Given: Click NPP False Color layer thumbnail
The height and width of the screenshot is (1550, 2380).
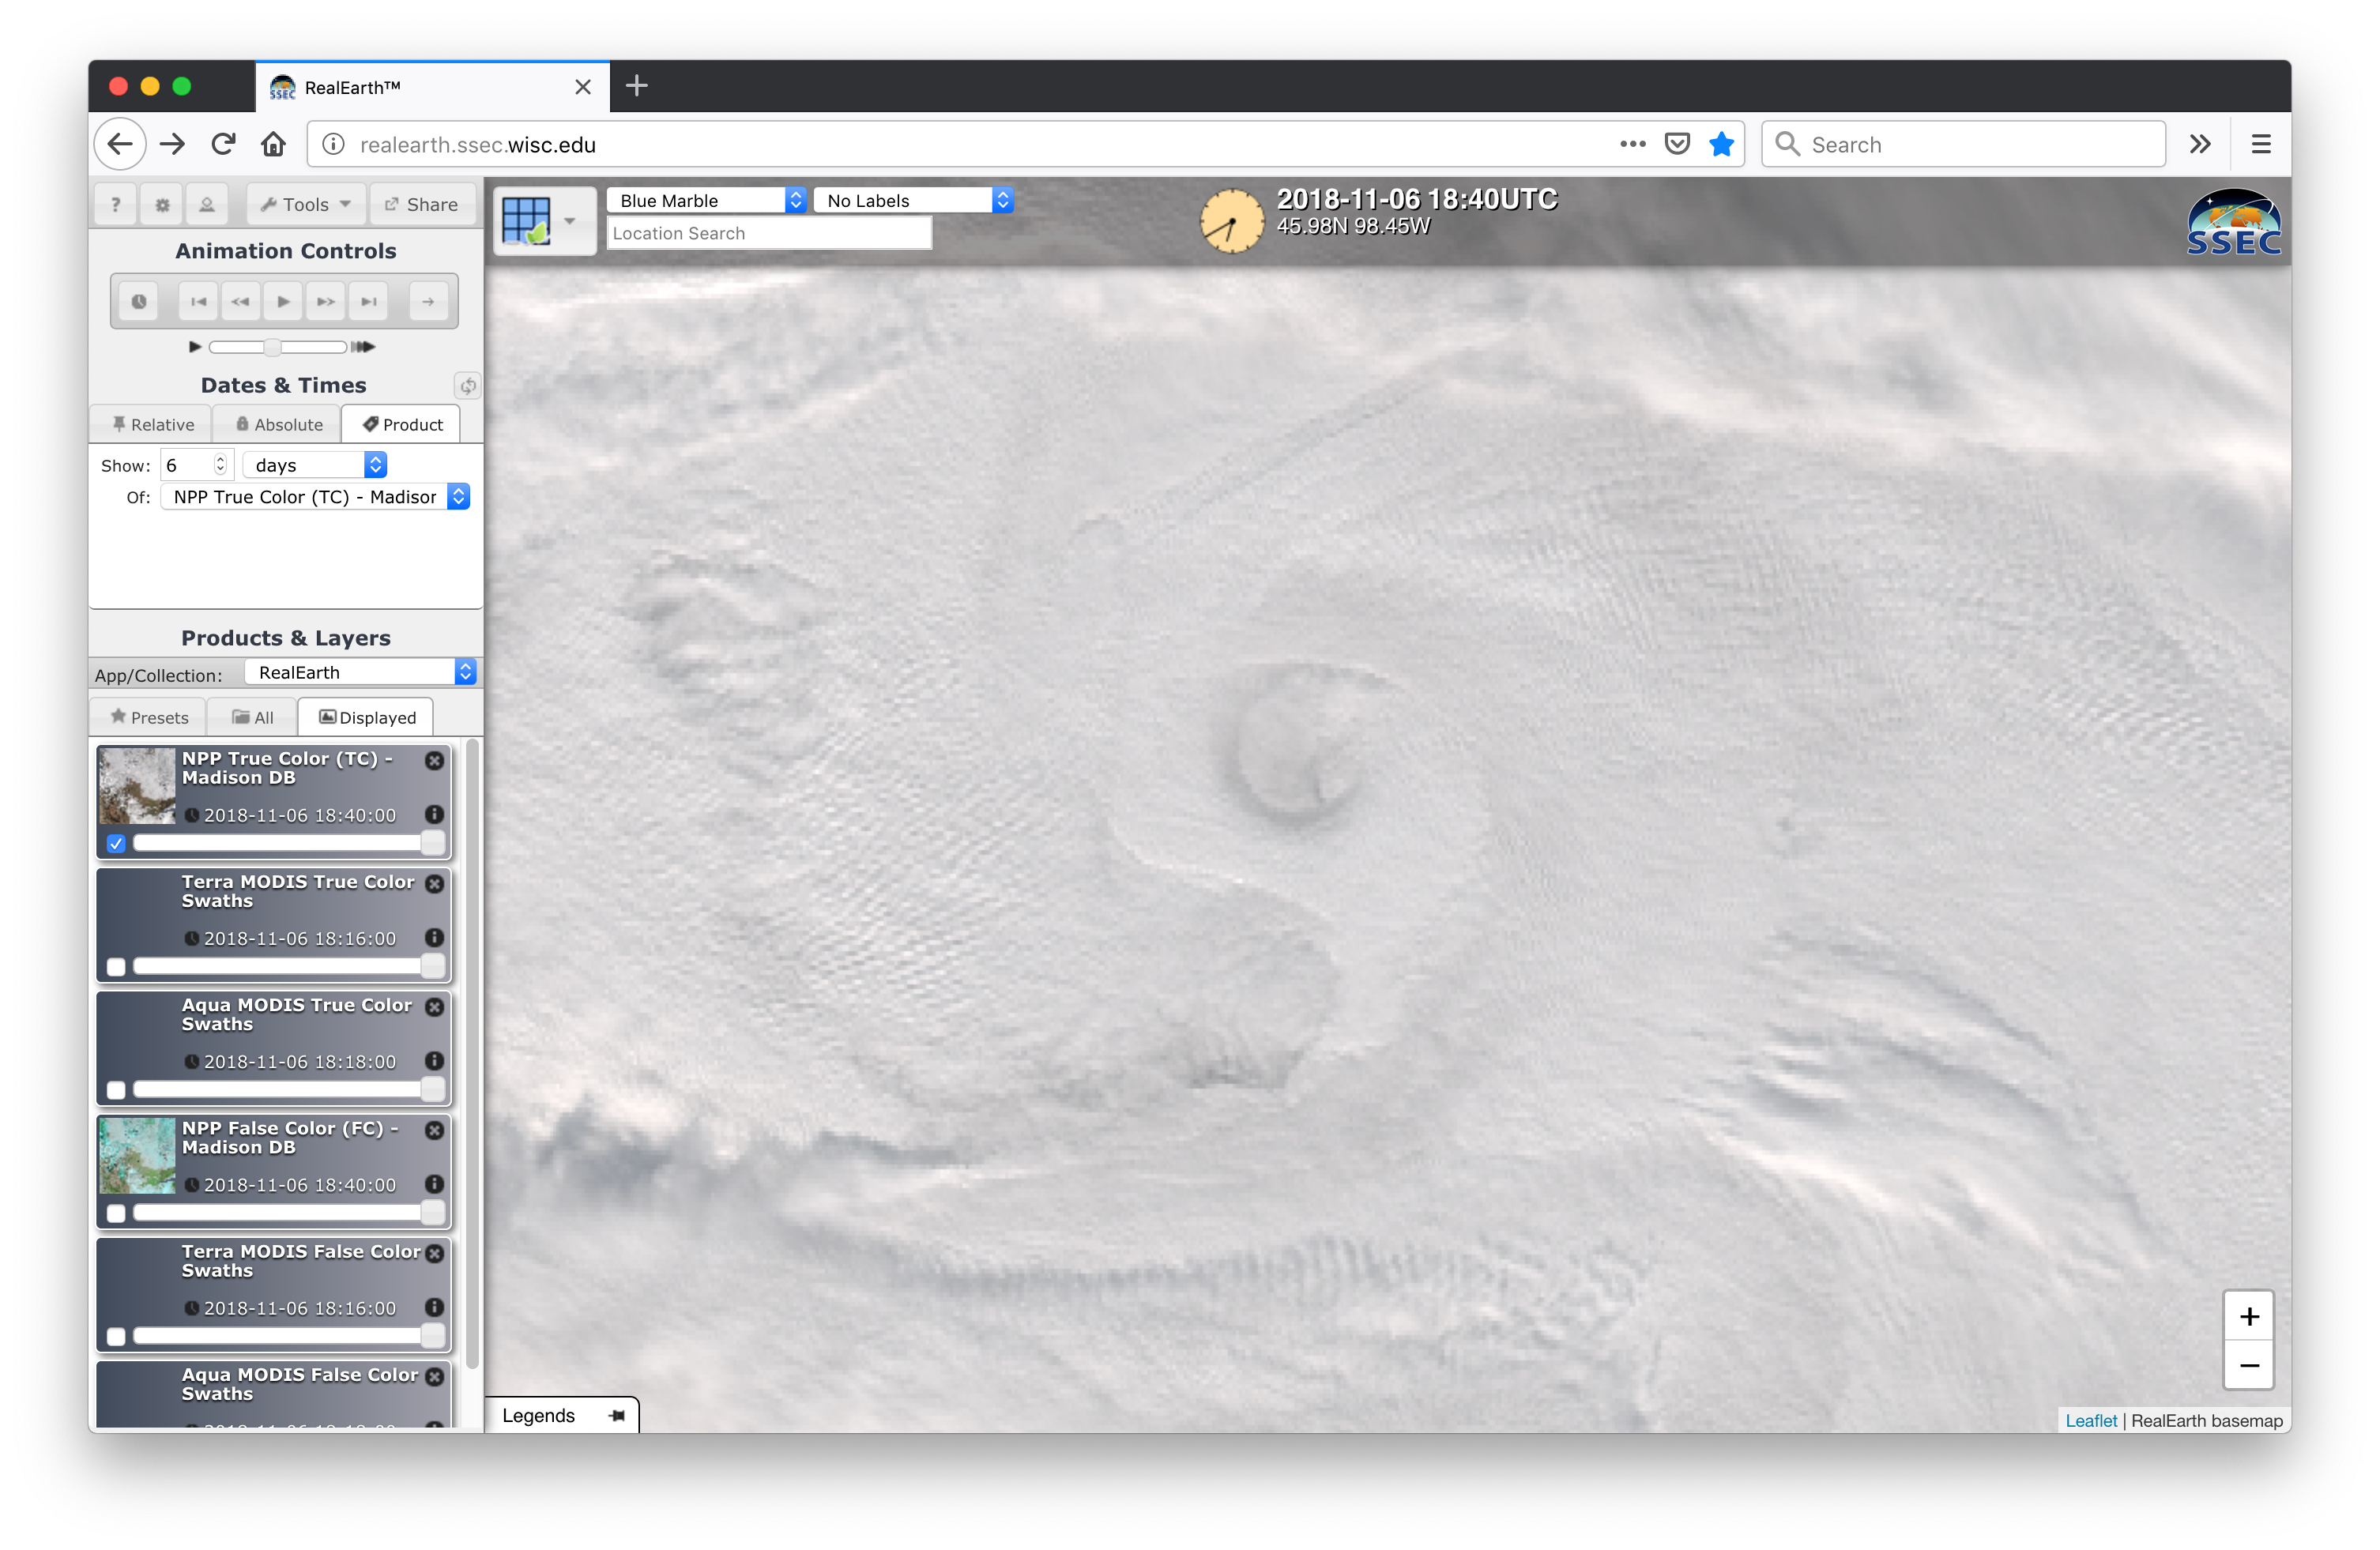Looking at the screenshot, I should (x=137, y=1156).
